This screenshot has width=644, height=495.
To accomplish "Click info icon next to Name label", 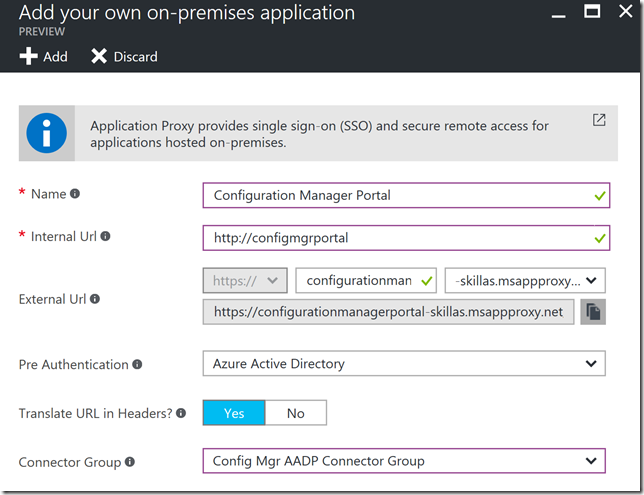I will [x=75, y=194].
